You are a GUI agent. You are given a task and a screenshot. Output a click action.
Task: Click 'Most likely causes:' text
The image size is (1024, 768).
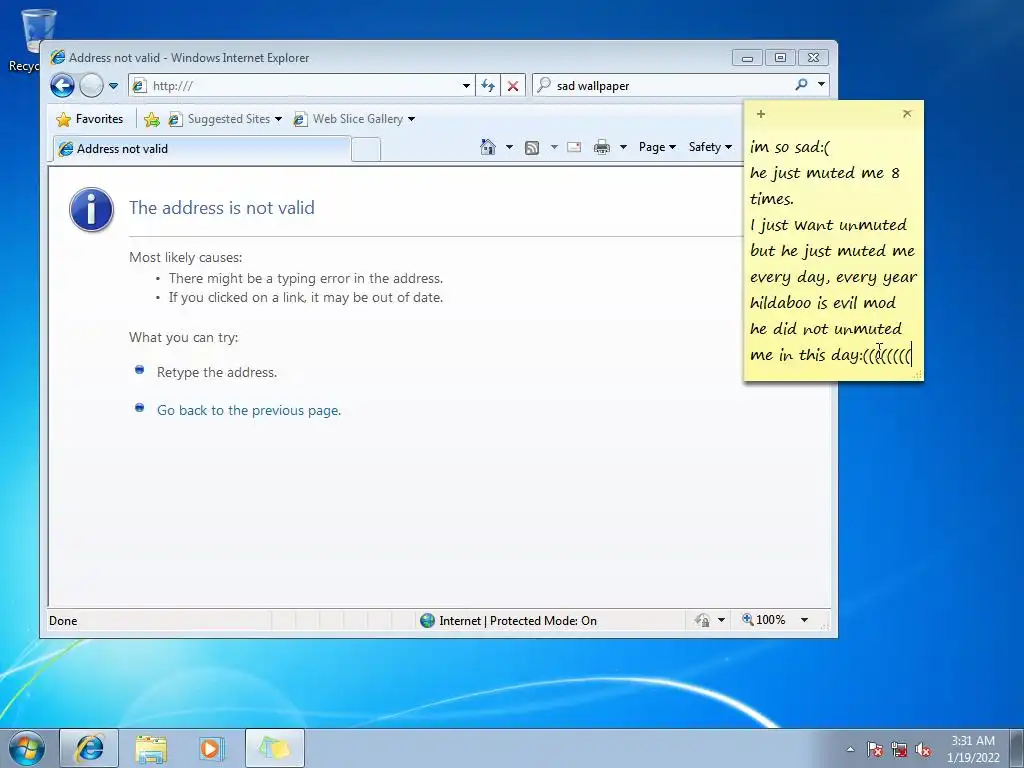[185, 257]
